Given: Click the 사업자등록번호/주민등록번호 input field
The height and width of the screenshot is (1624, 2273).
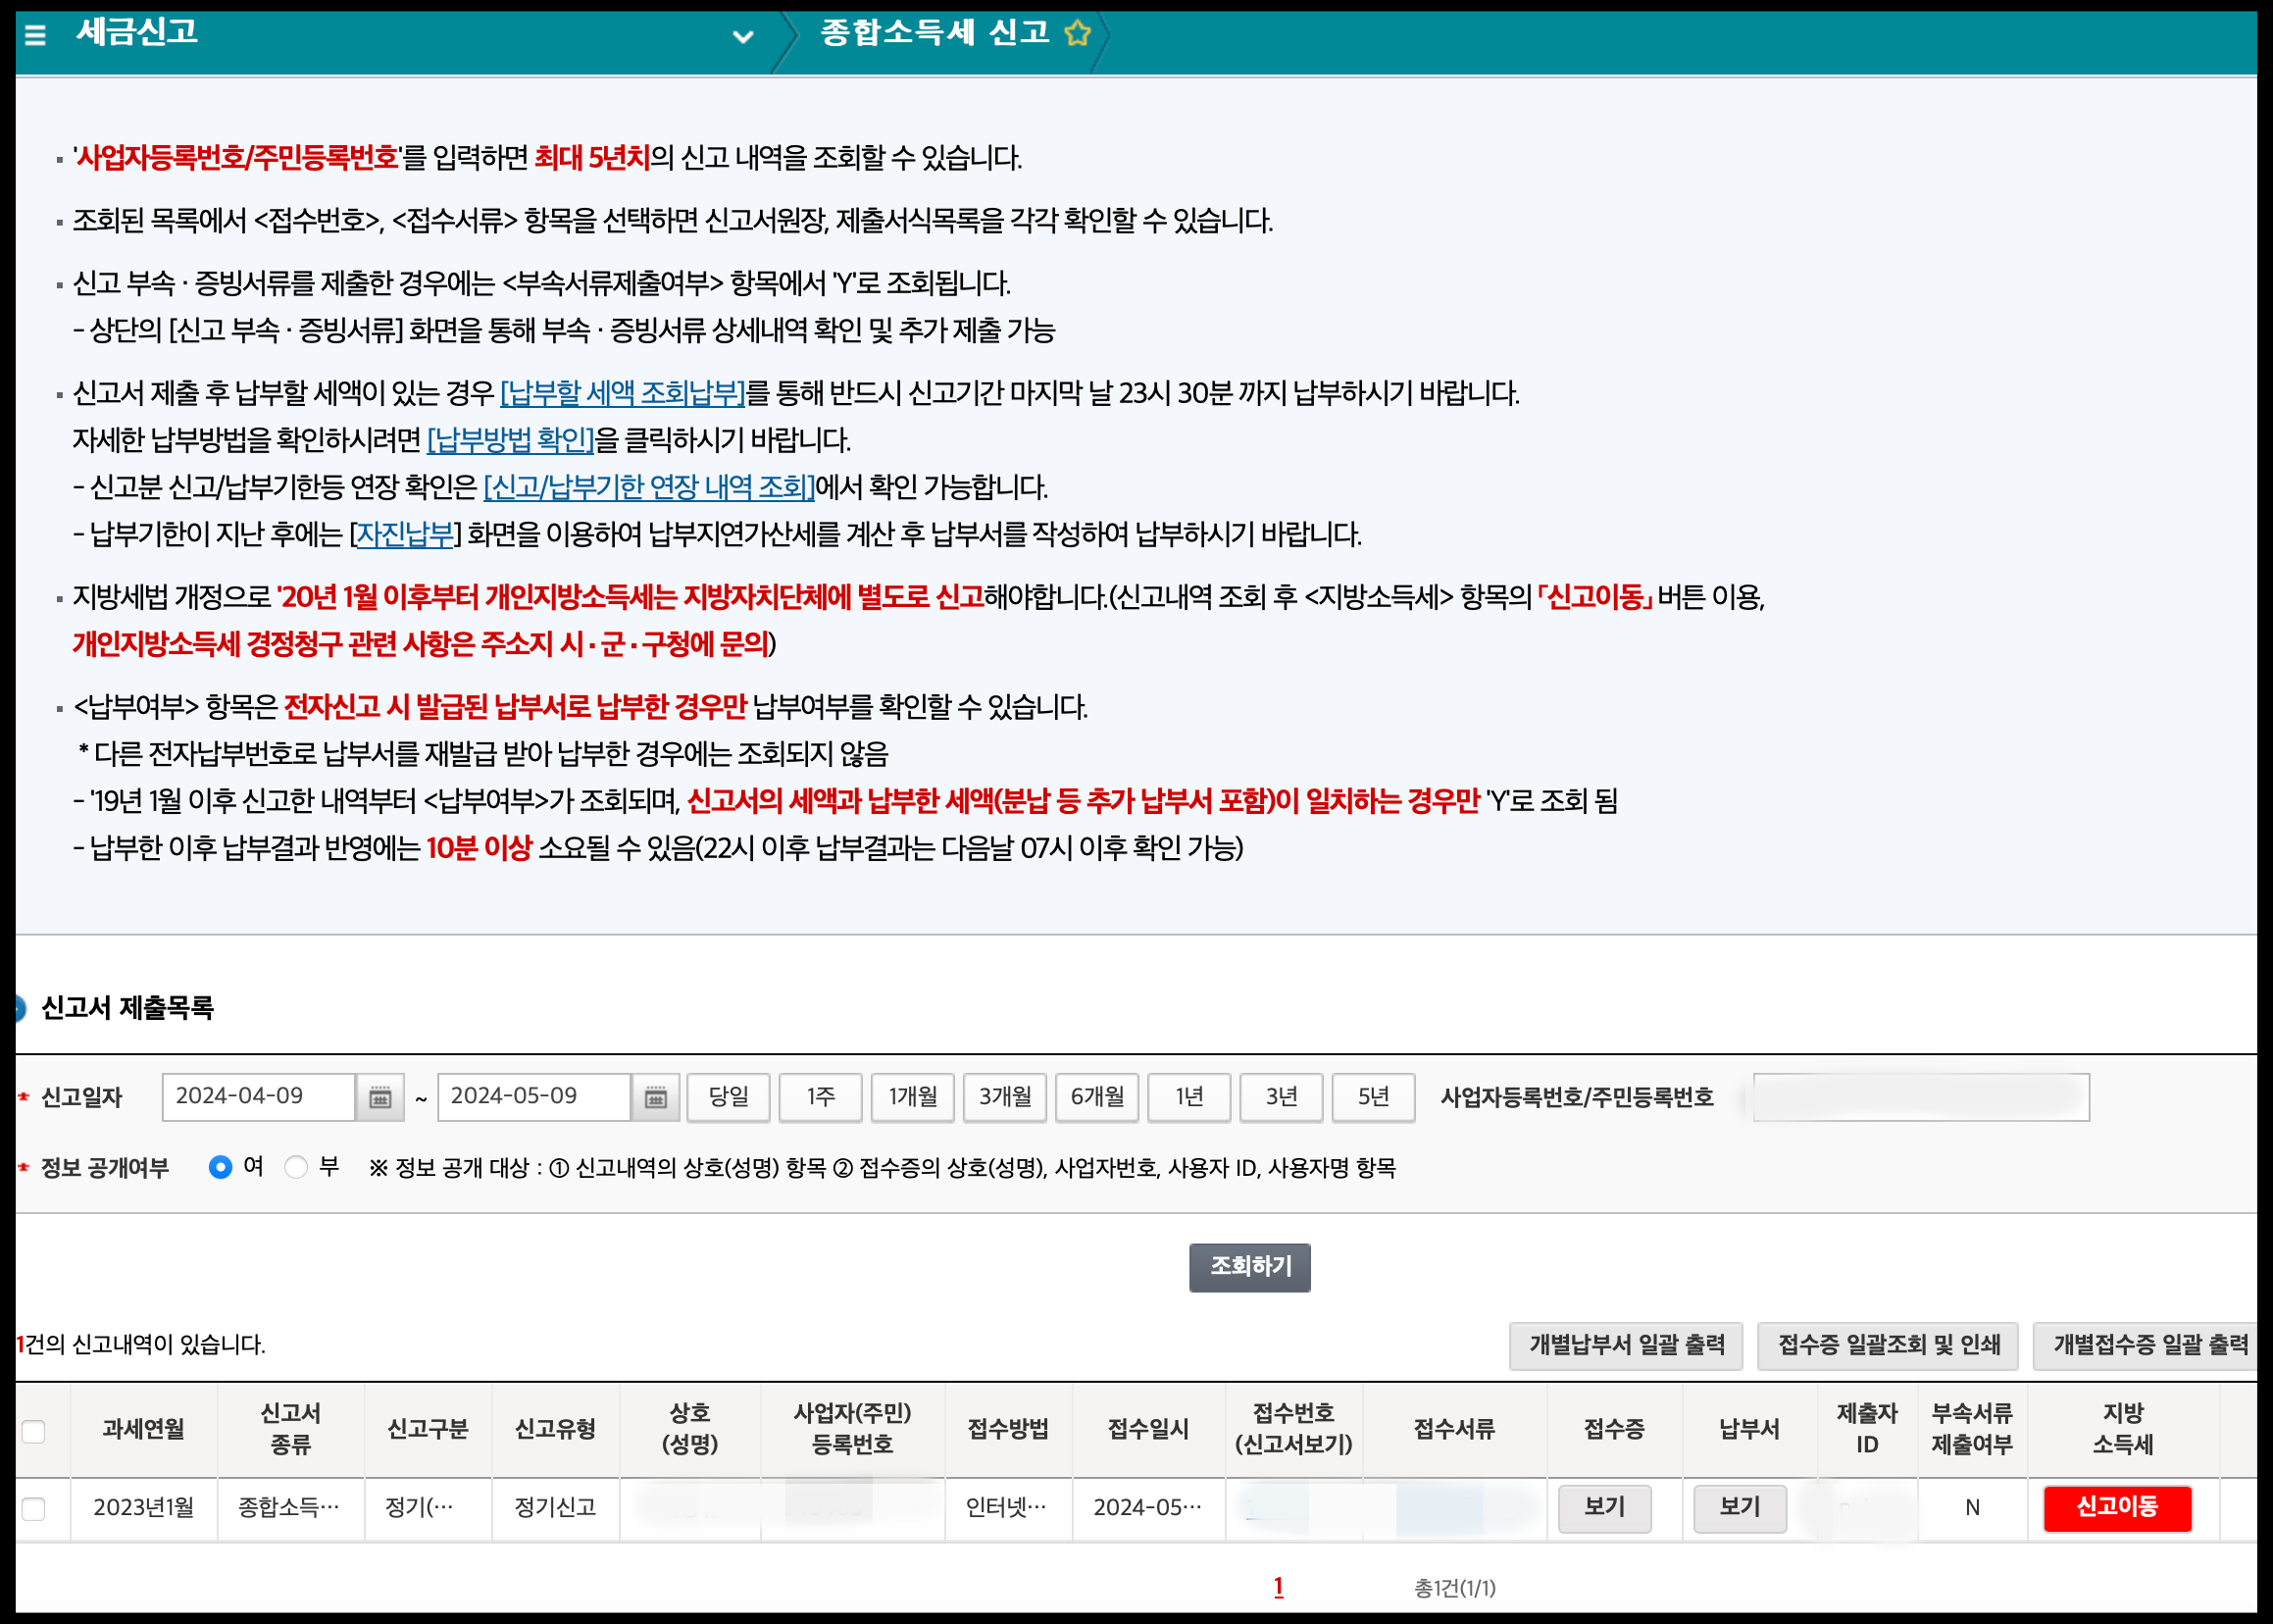Looking at the screenshot, I should pyautogui.click(x=1920, y=1097).
